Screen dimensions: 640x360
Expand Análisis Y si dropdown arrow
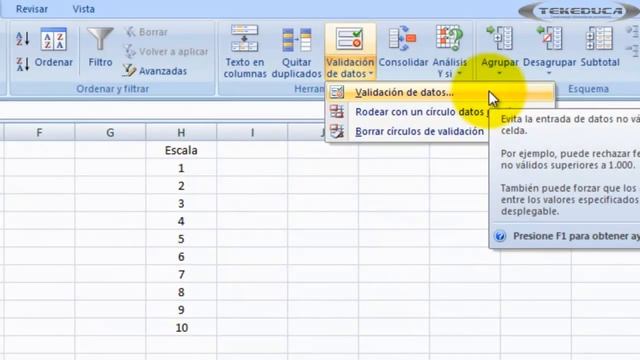460,74
